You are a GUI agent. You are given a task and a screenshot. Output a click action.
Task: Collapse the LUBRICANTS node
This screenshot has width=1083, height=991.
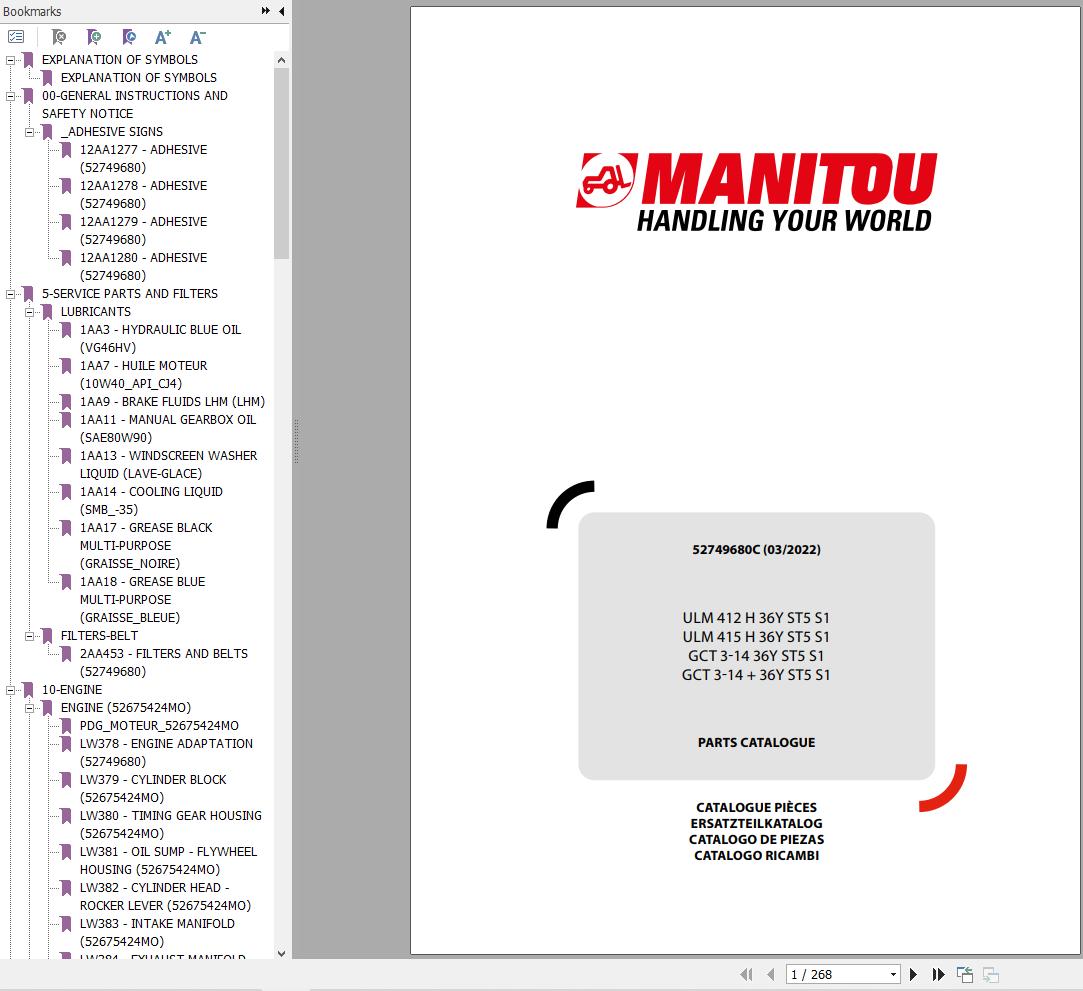tap(30, 312)
